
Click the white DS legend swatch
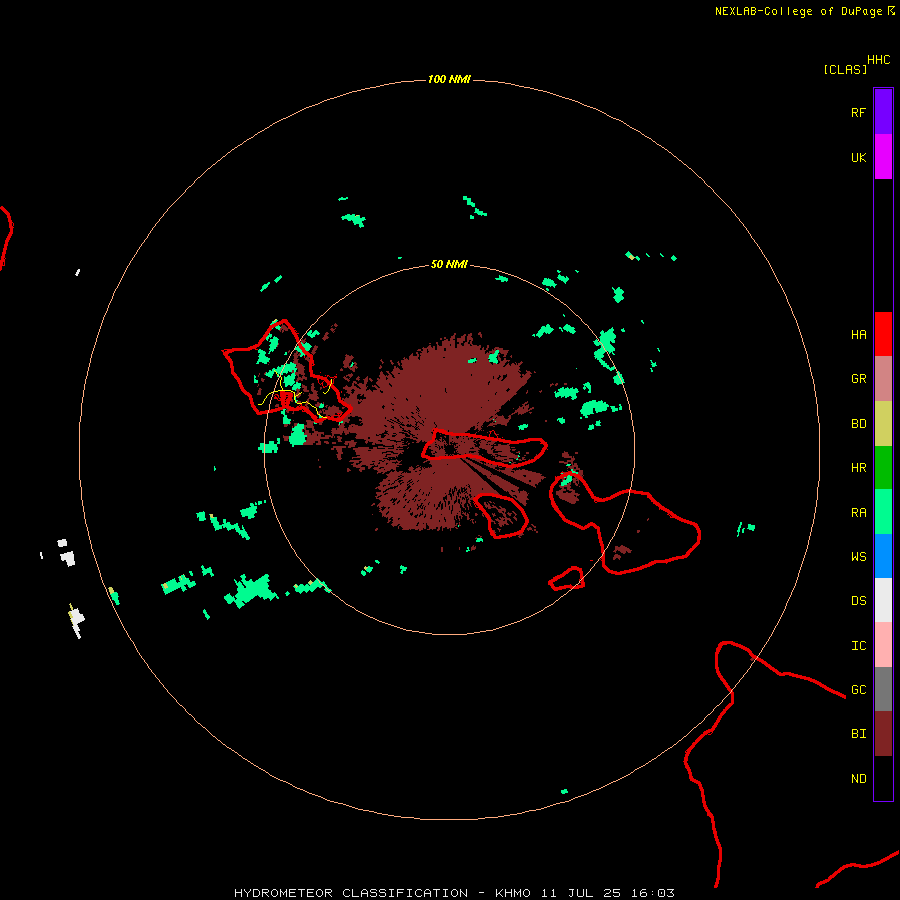pyautogui.click(x=883, y=600)
